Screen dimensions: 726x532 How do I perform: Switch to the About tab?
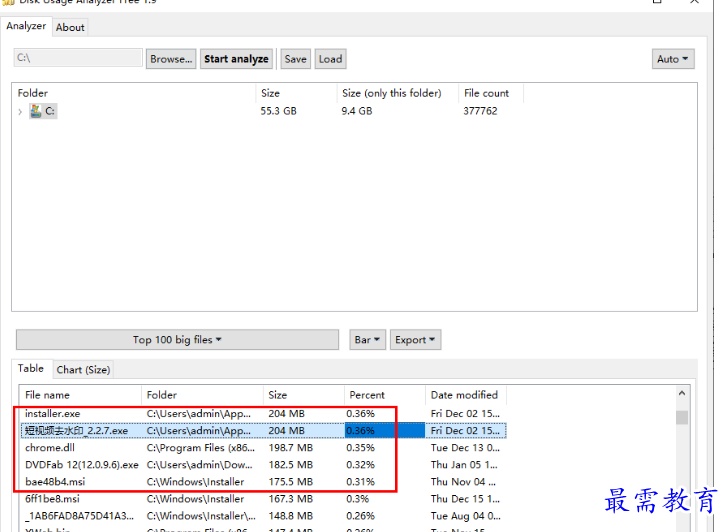click(x=70, y=27)
